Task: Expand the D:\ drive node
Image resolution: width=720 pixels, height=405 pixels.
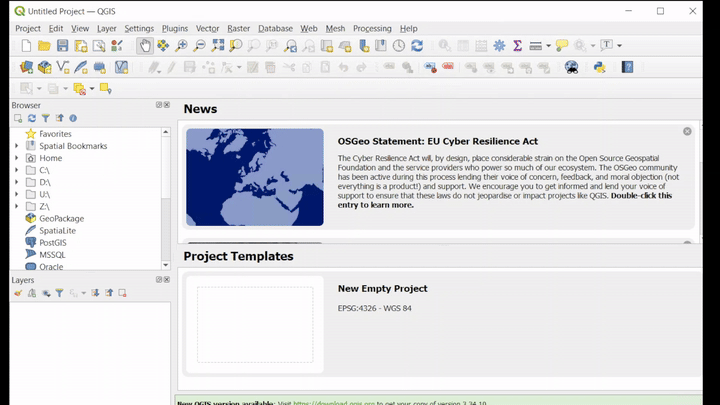Action: [17, 182]
